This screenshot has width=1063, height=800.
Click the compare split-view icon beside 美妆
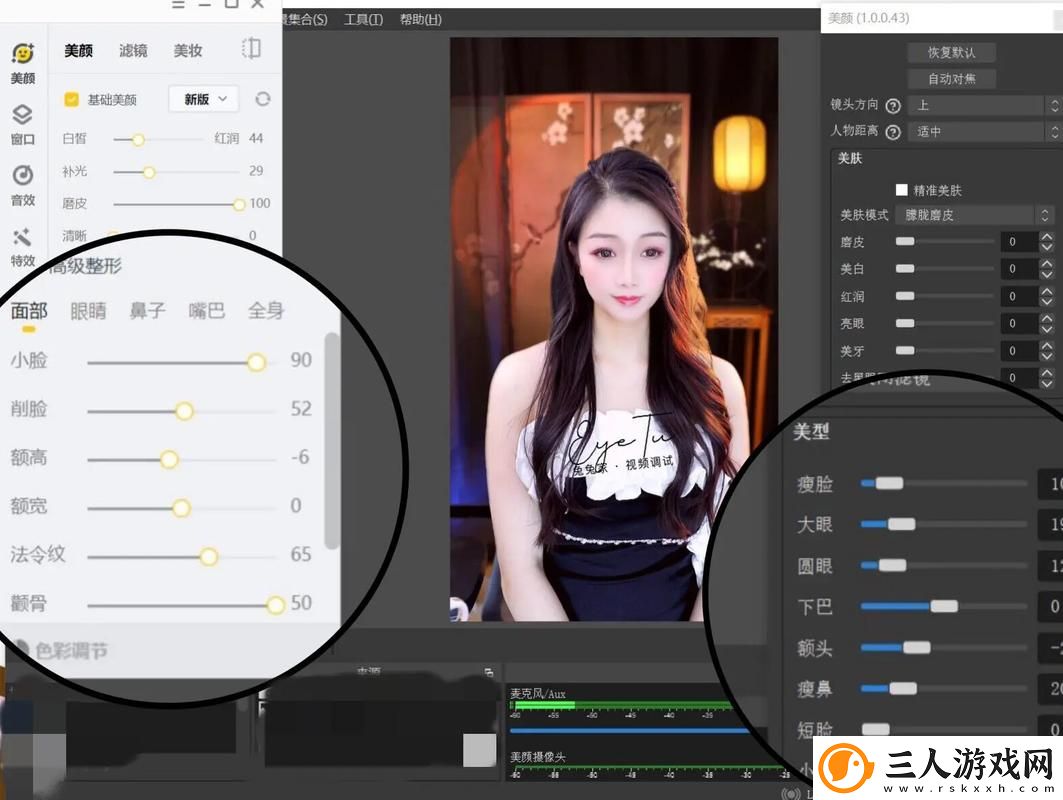coord(251,49)
